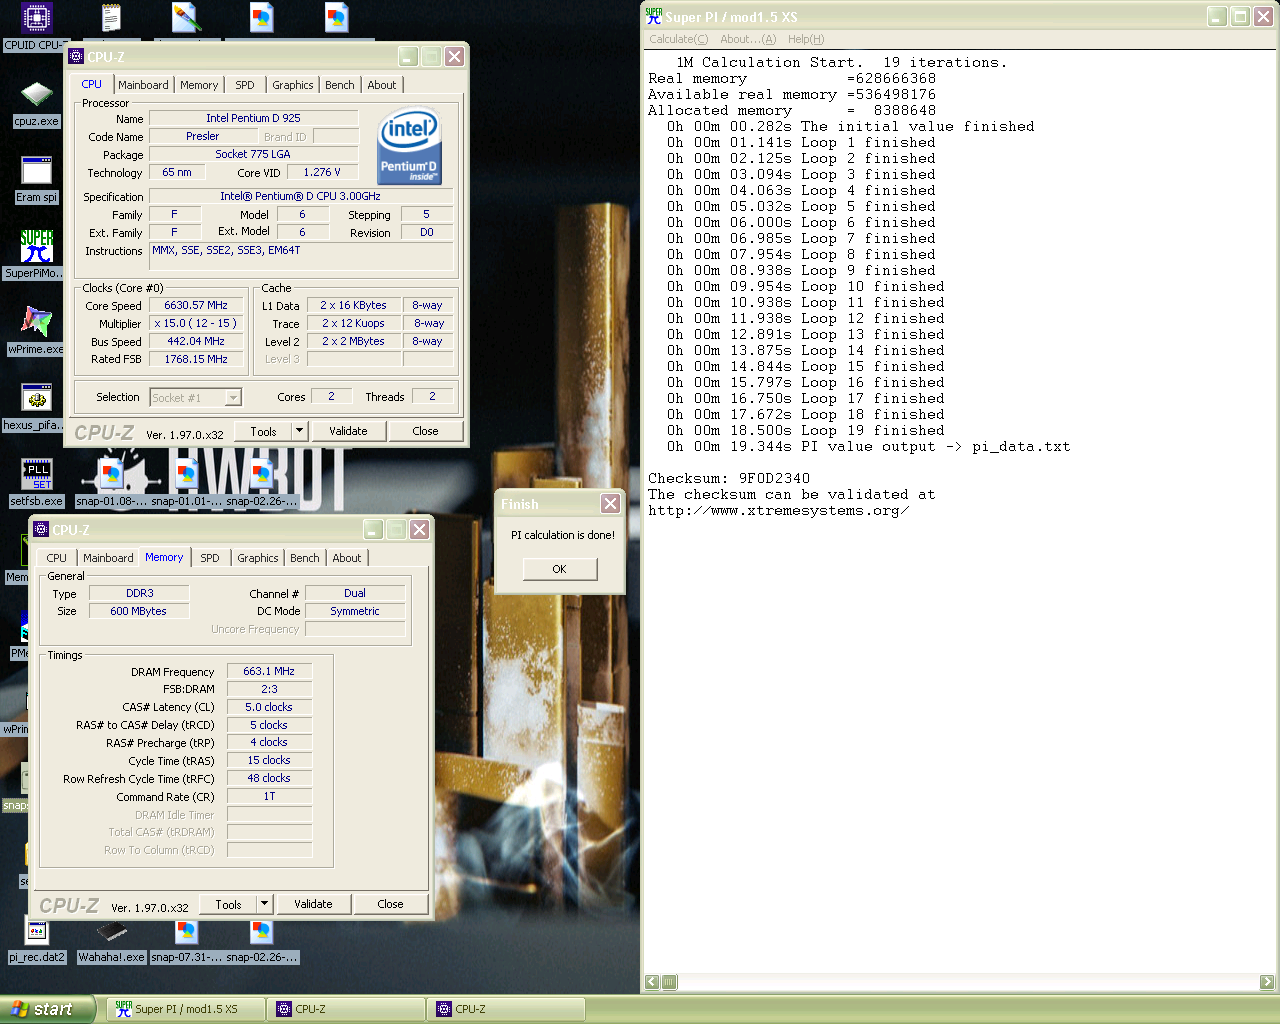Open the Windows Start menu
The image size is (1280, 1024).
point(48,1009)
